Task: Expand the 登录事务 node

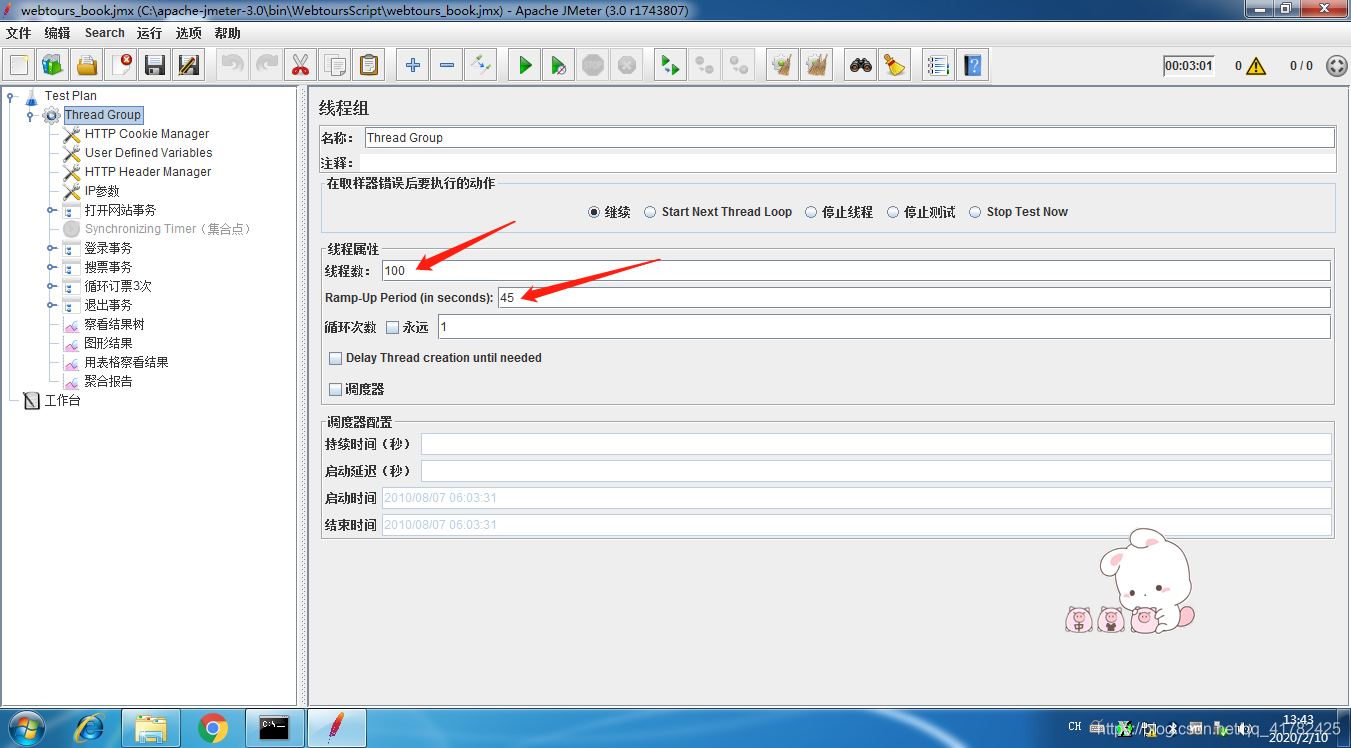Action: point(51,248)
